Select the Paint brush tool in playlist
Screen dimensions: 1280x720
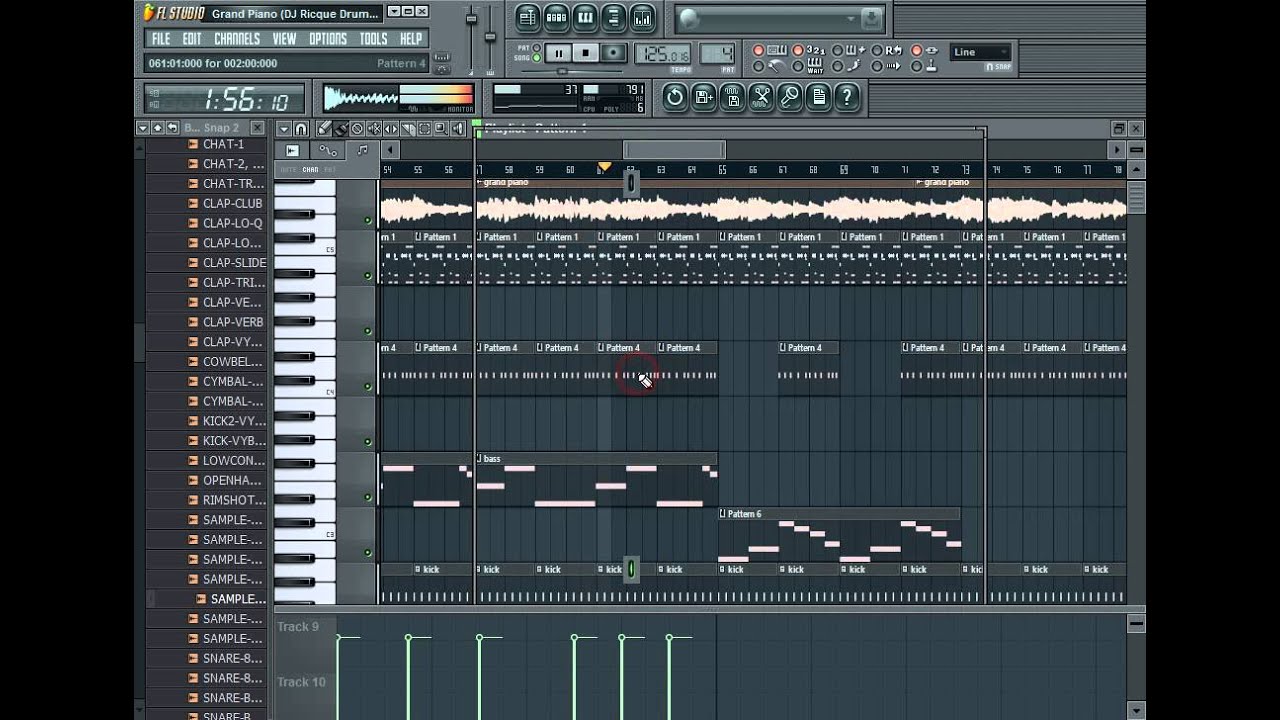click(x=340, y=128)
